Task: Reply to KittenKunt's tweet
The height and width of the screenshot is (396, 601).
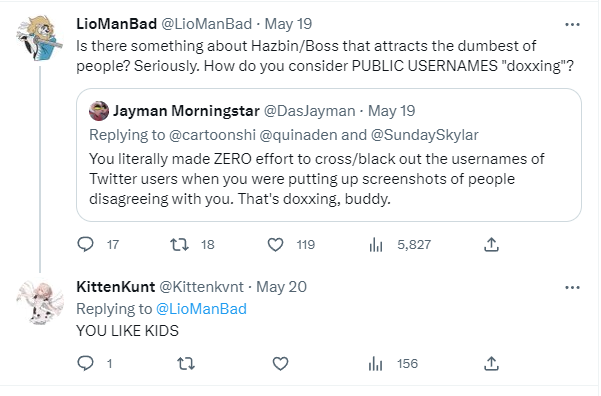Action: tap(85, 363)
